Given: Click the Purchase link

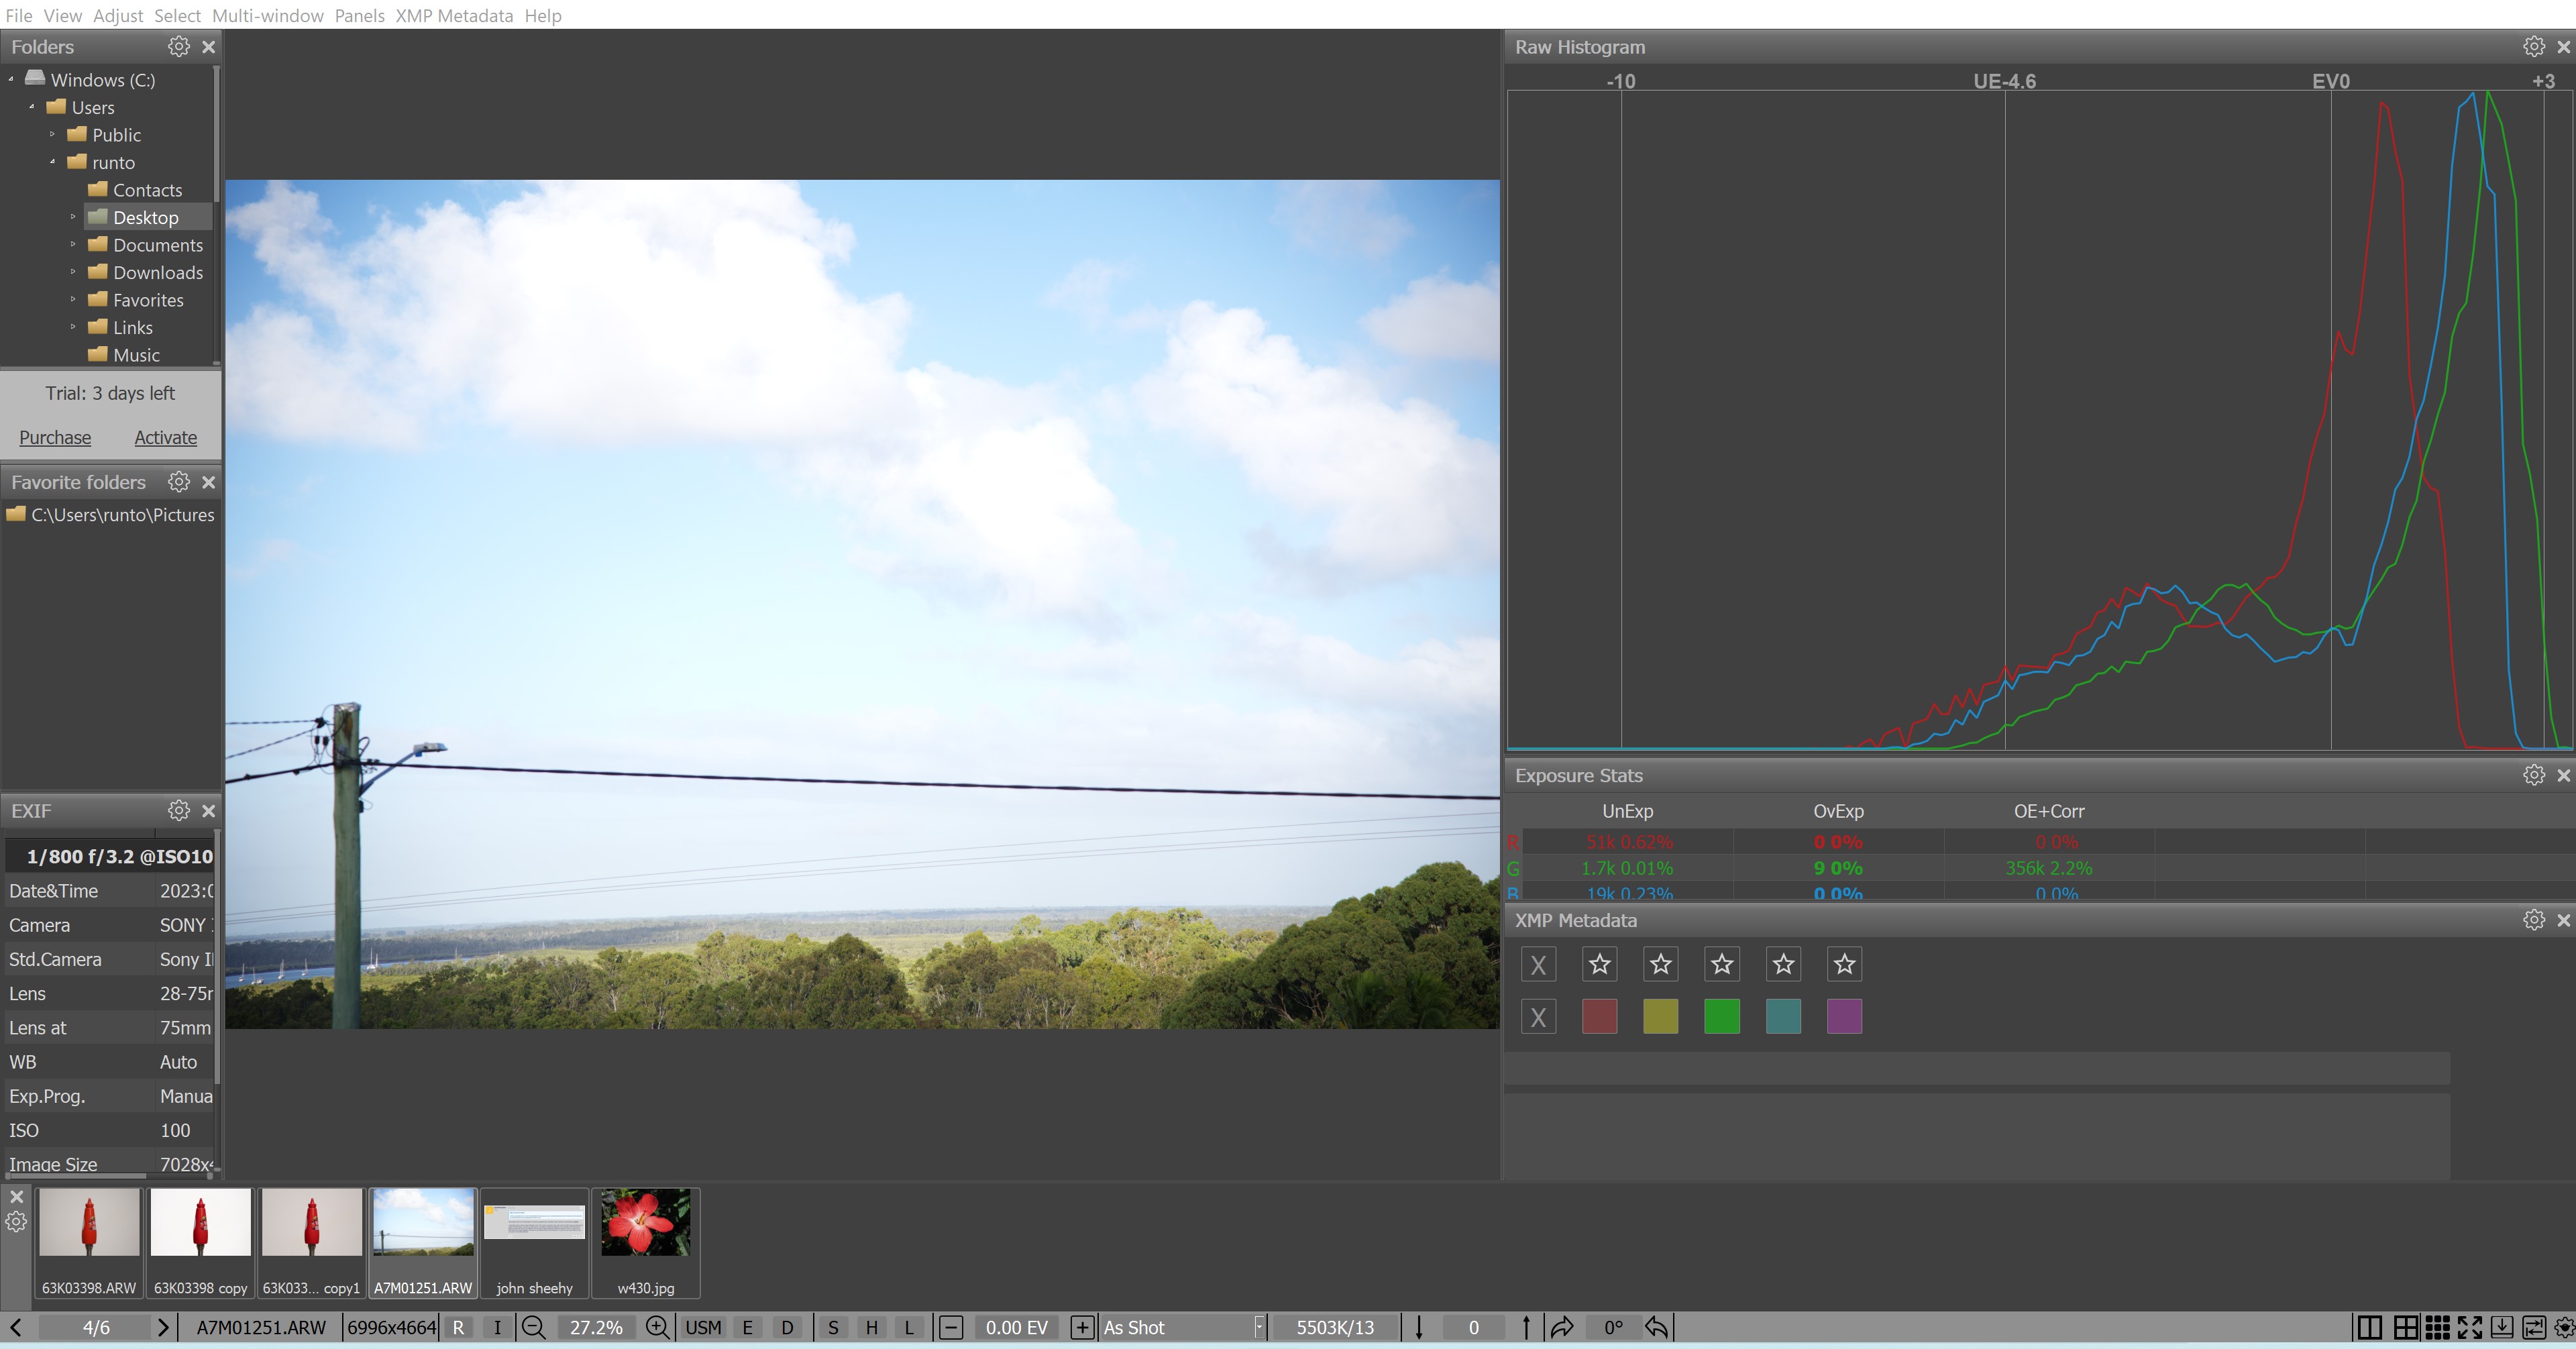Looking at the screenshot, I should [x=55, y=437].
